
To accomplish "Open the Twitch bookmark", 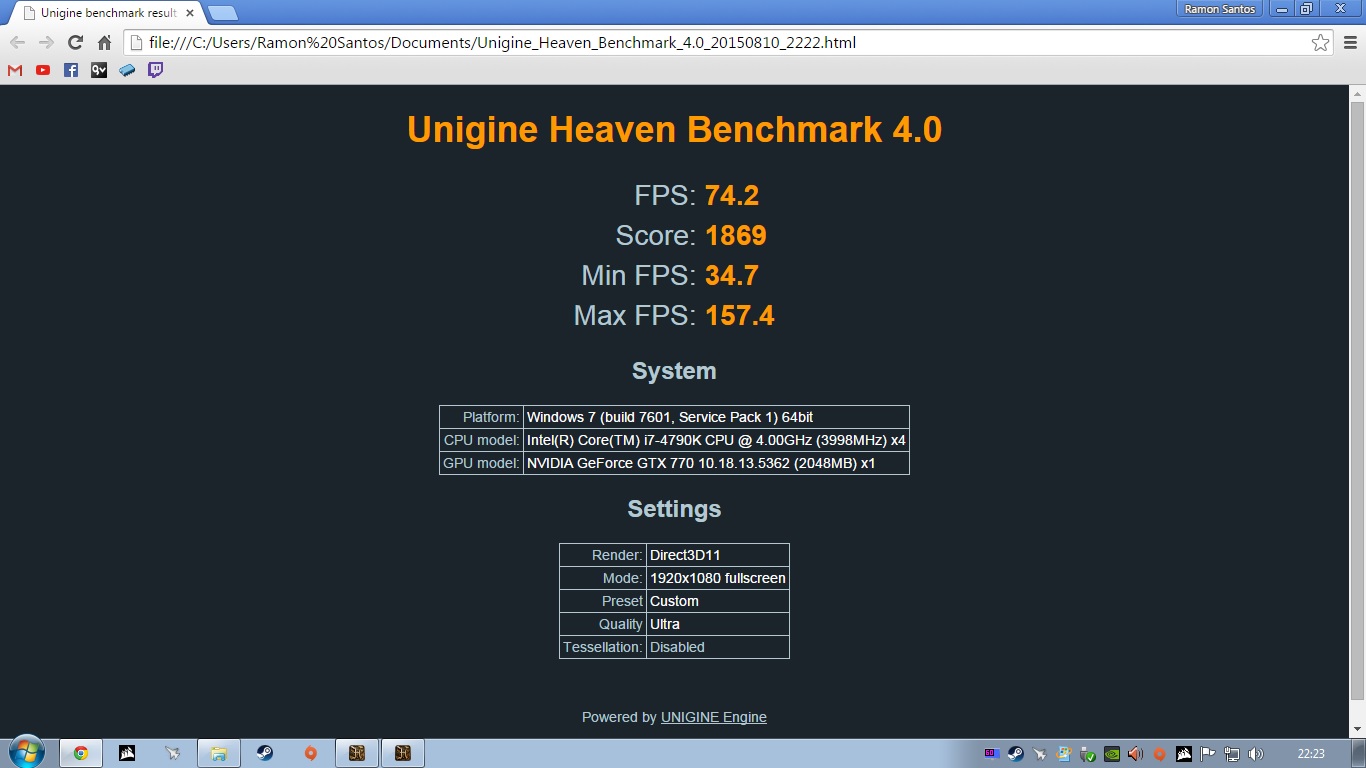I will (x=155, y=70).
